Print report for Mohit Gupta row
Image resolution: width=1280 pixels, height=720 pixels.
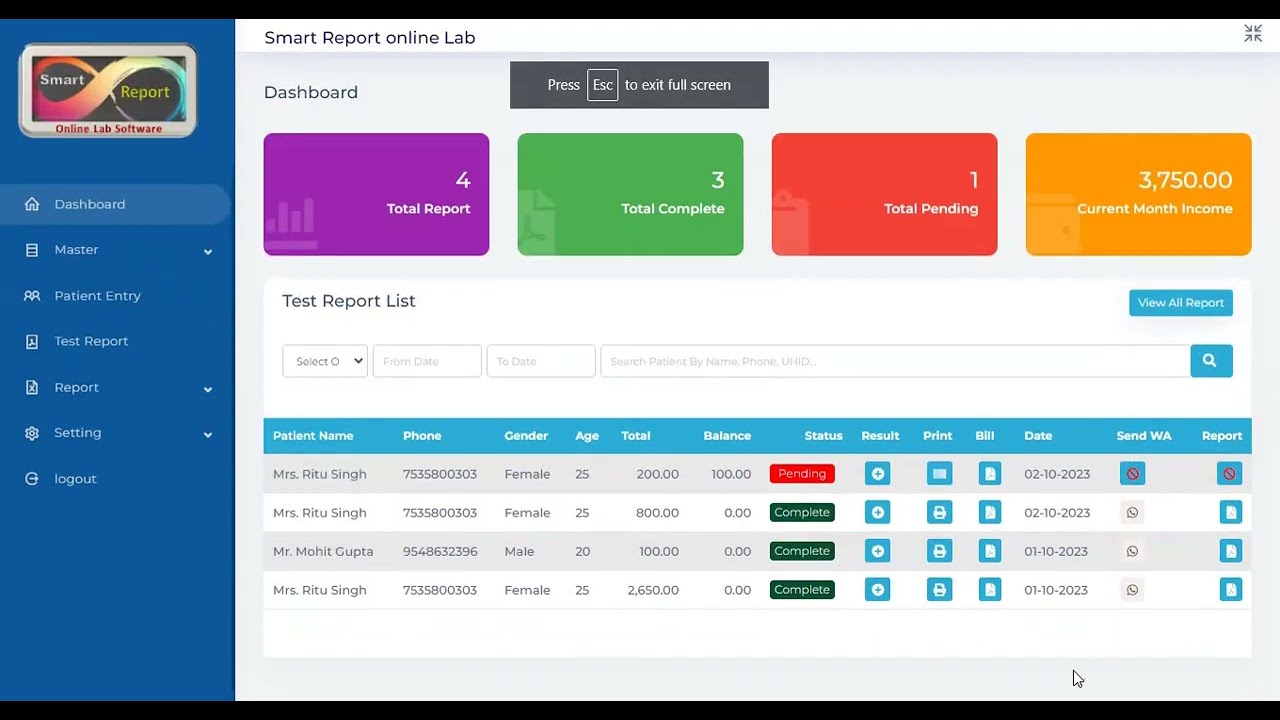point(939,551)
